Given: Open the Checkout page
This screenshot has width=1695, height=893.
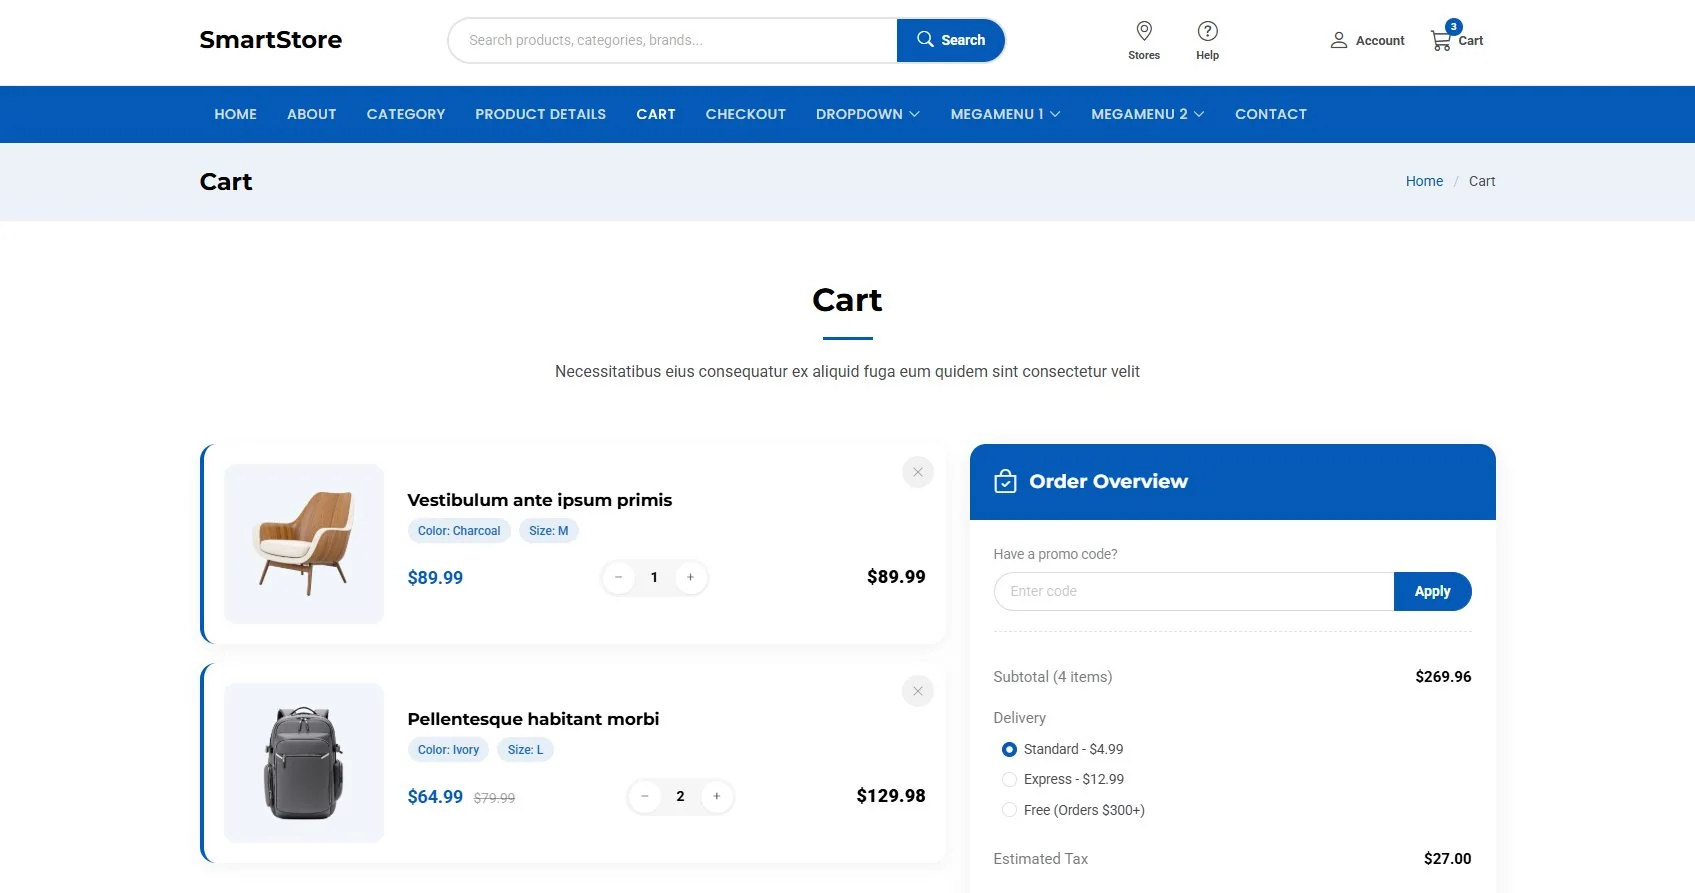Looking at the screenshot, I should [745, 114].
